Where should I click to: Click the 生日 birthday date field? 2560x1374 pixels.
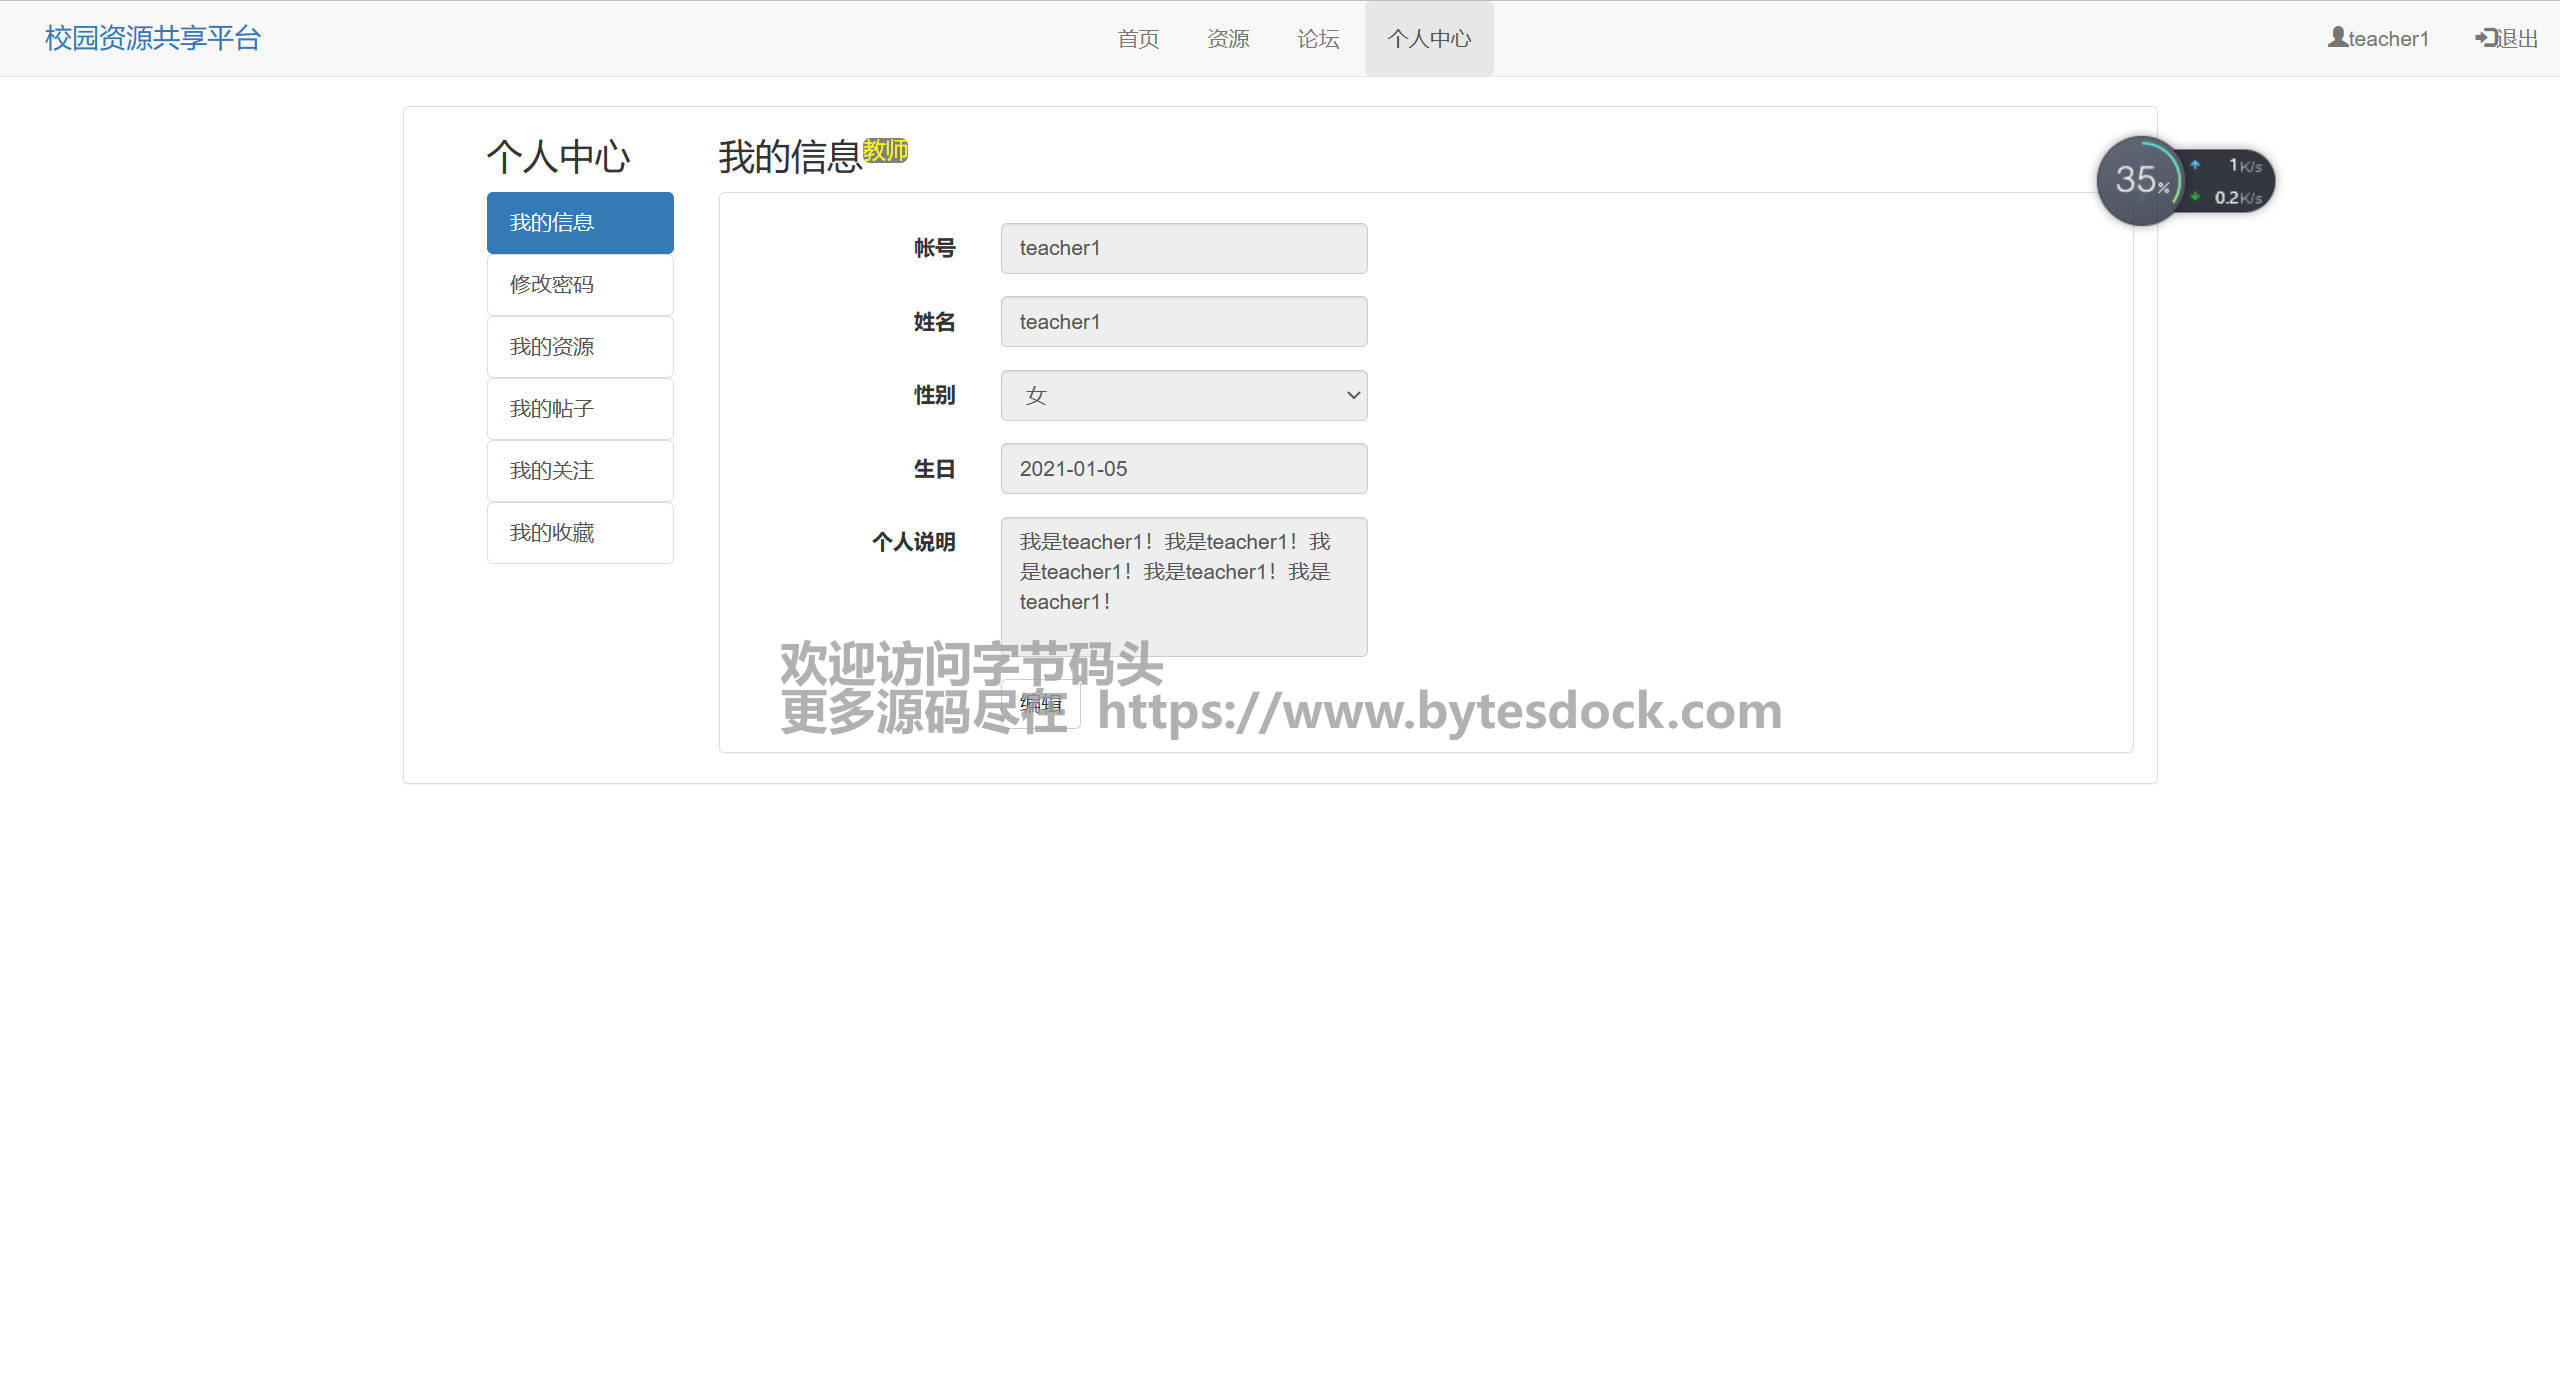click(x=1183, y=469)
